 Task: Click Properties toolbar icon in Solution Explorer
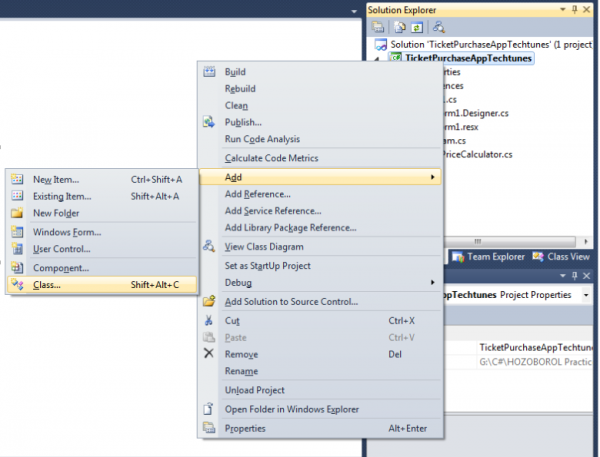click(x=378, y=27)
